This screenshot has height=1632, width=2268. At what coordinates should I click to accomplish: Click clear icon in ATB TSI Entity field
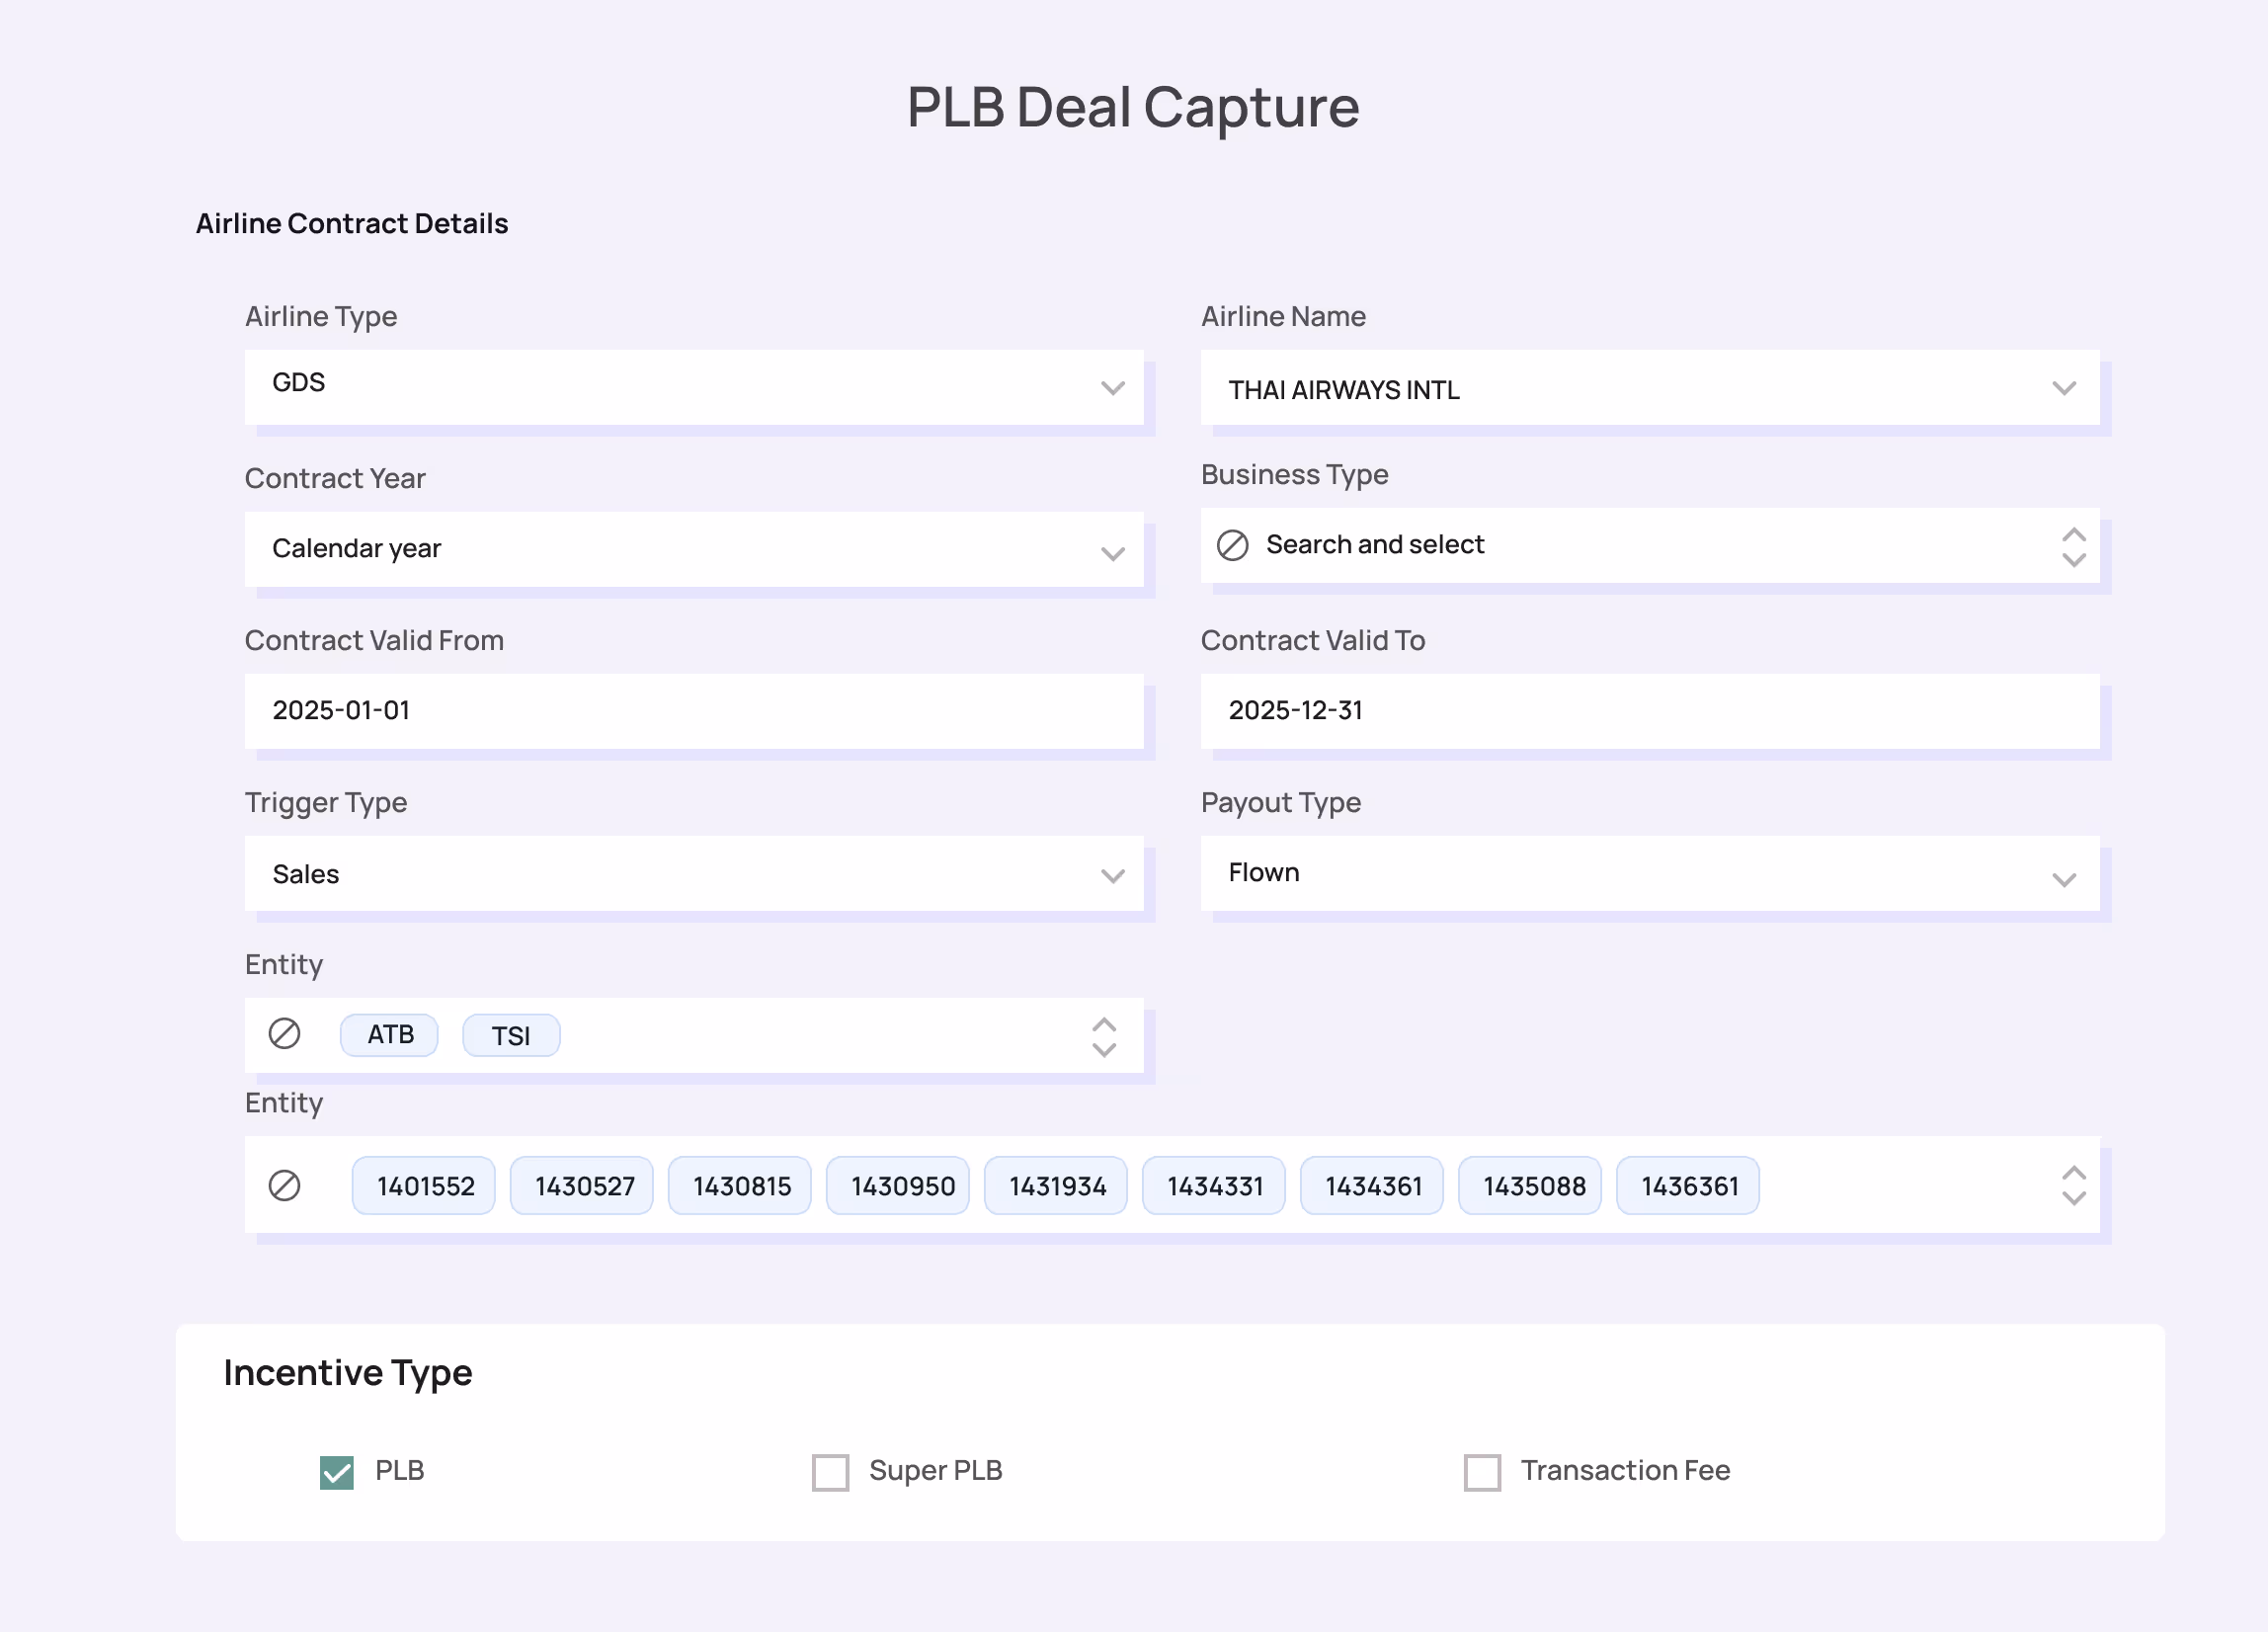(x=284, y=1034)
